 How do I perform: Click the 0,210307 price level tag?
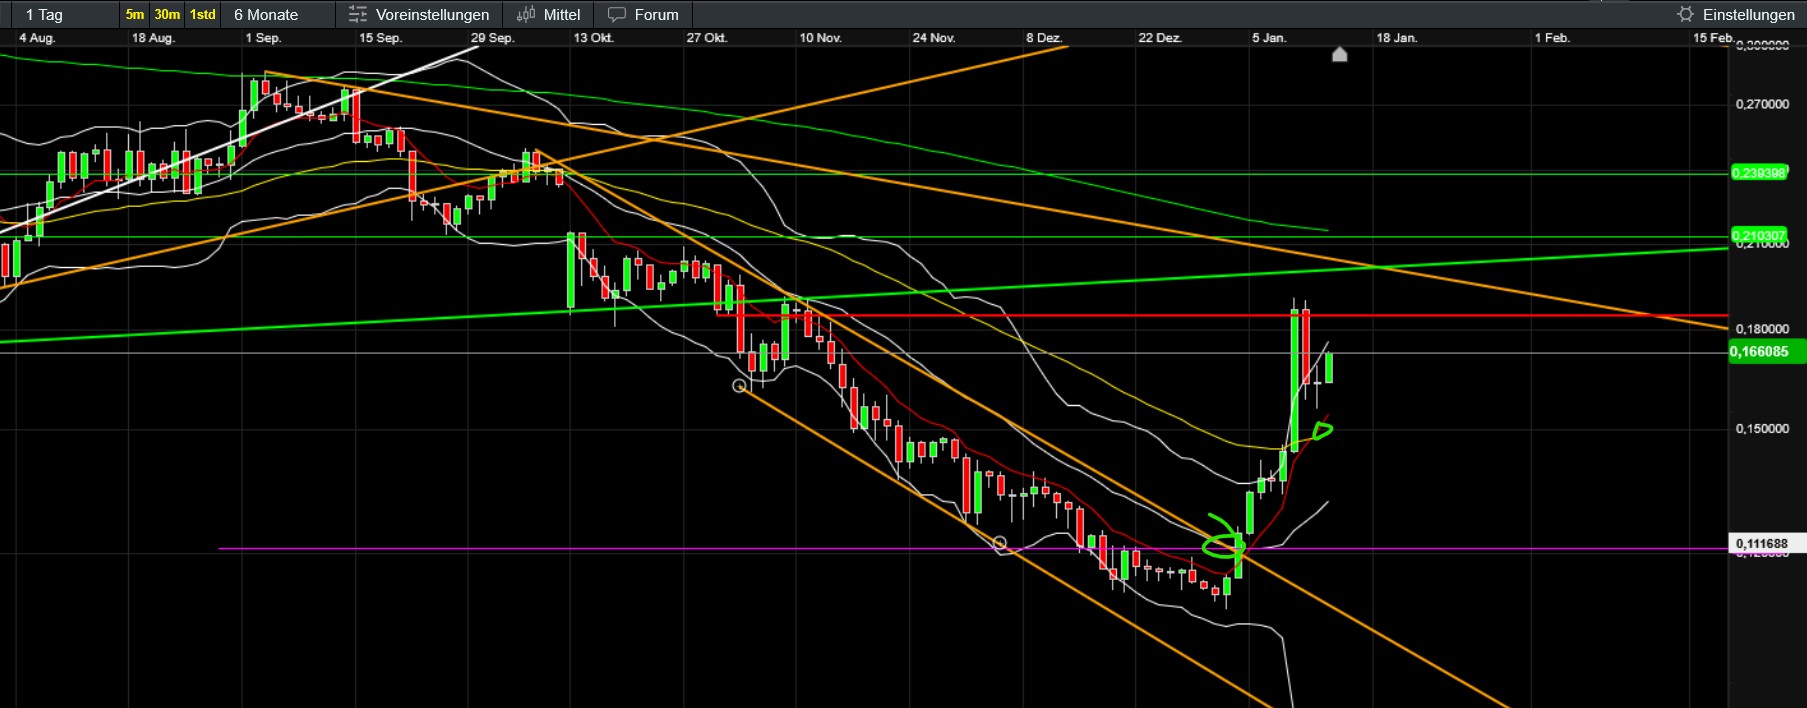1758,236
